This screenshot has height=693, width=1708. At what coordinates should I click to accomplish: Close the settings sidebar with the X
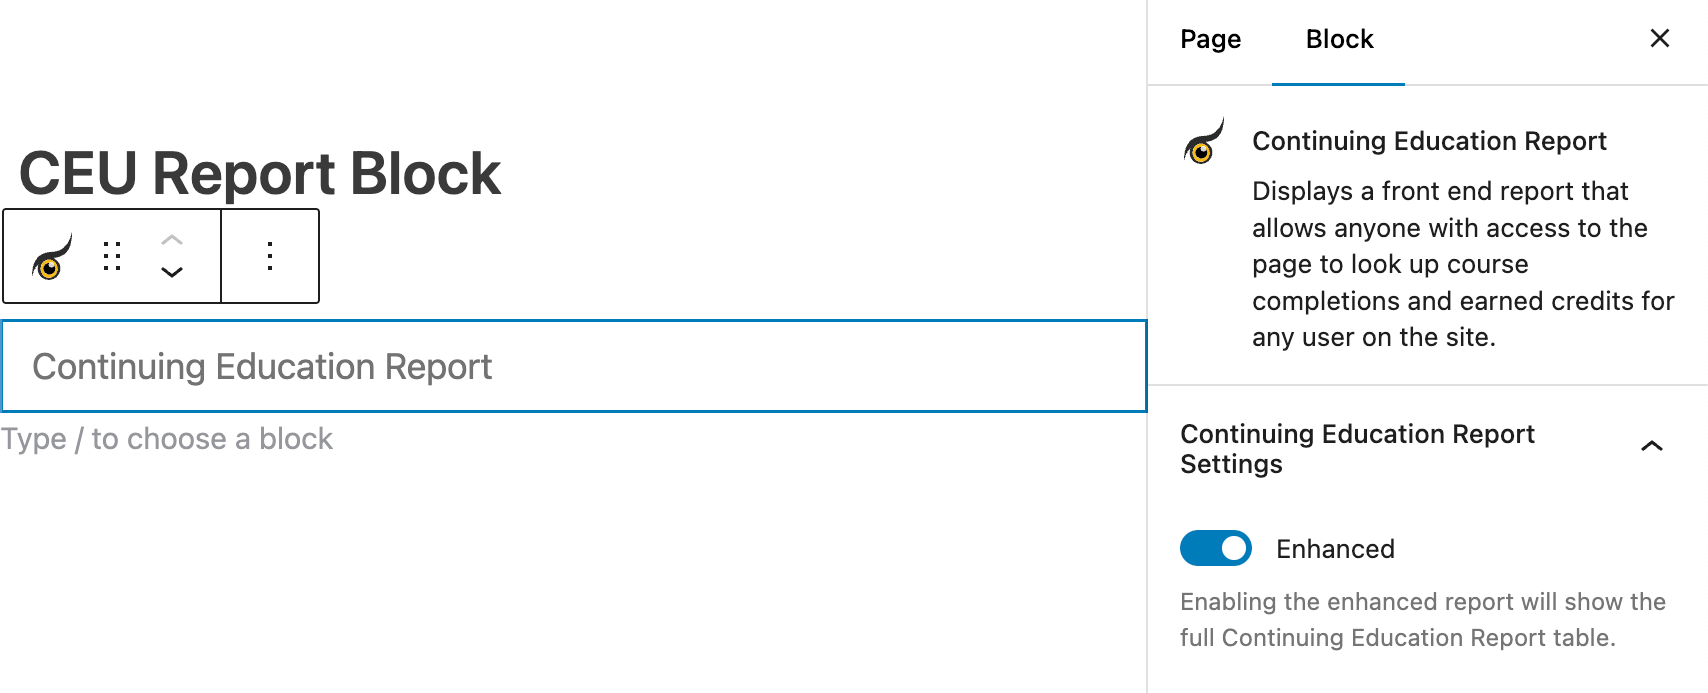[x=1660, y=38]
